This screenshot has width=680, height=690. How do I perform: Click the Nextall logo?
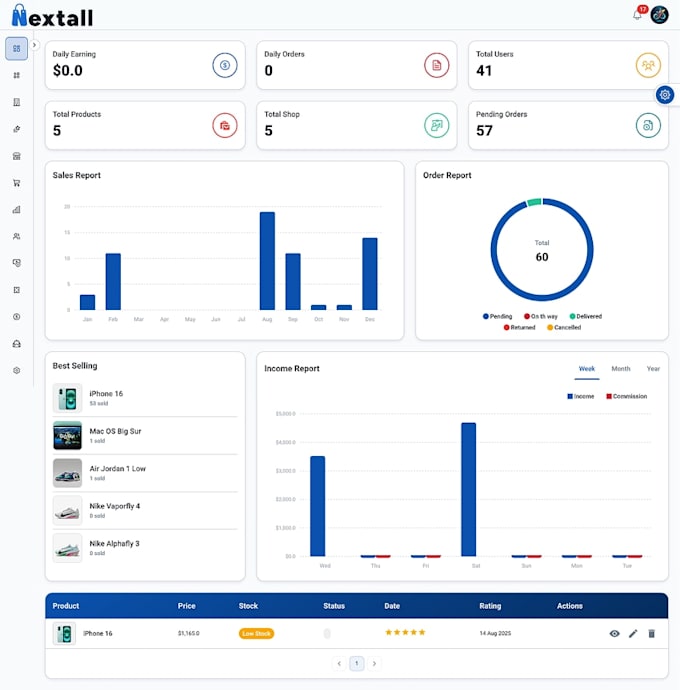(52, 16)
